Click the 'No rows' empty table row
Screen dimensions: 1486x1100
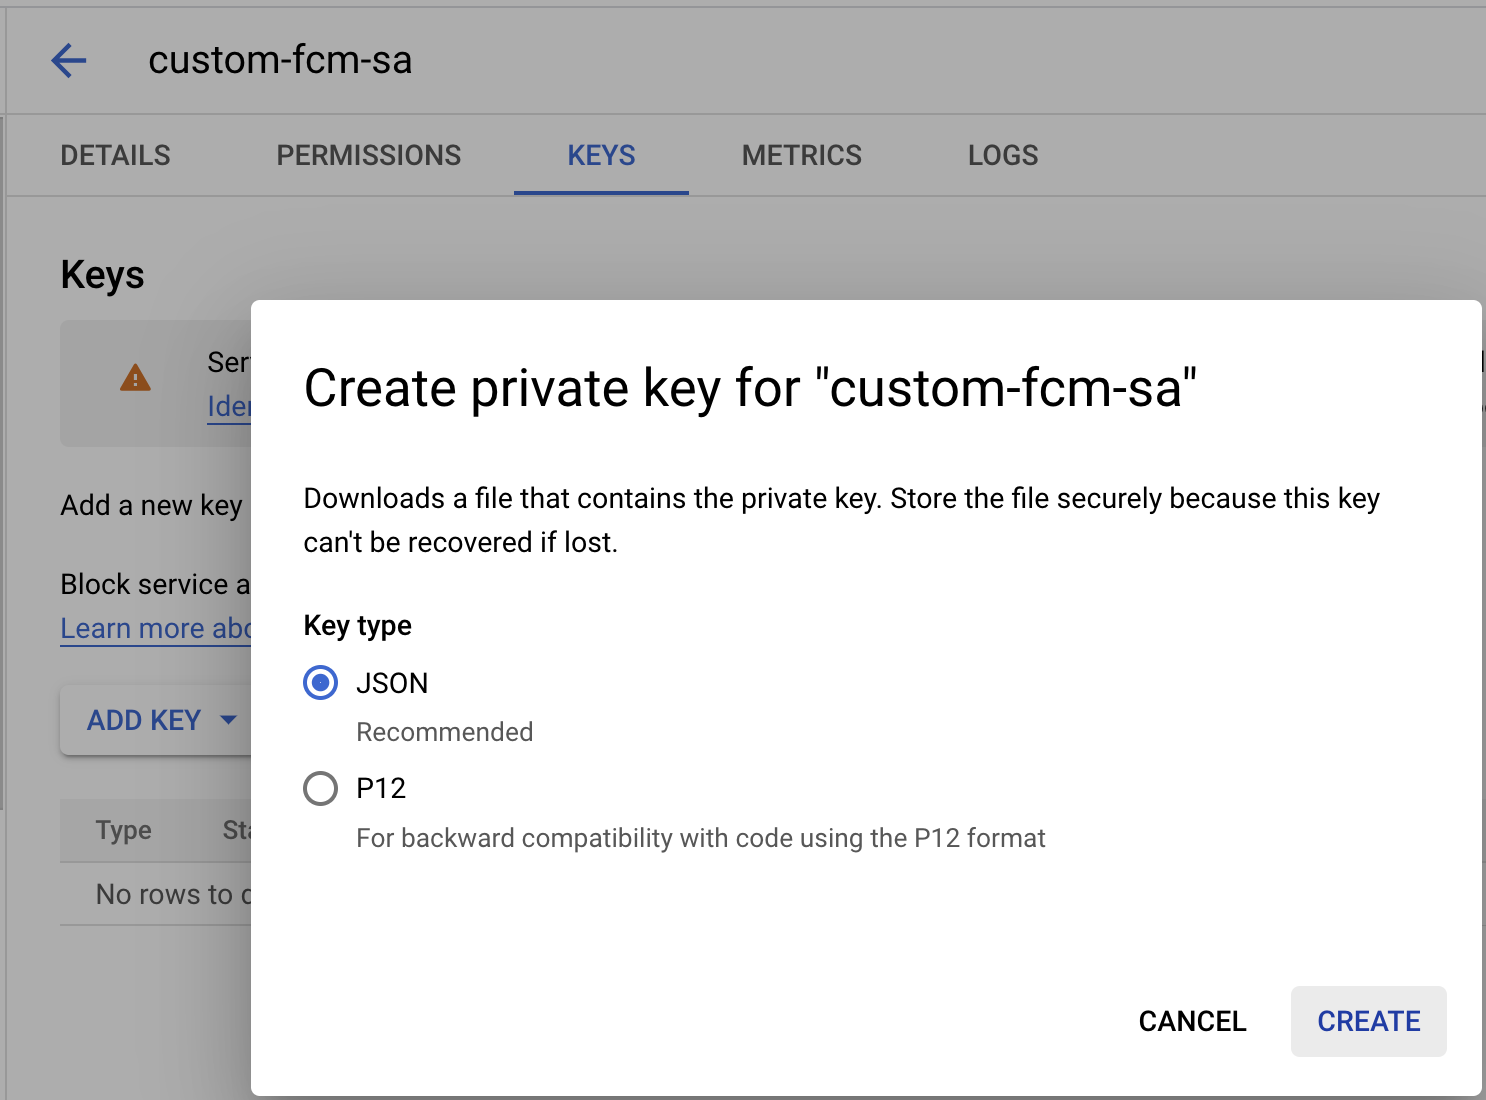(165, 894)
